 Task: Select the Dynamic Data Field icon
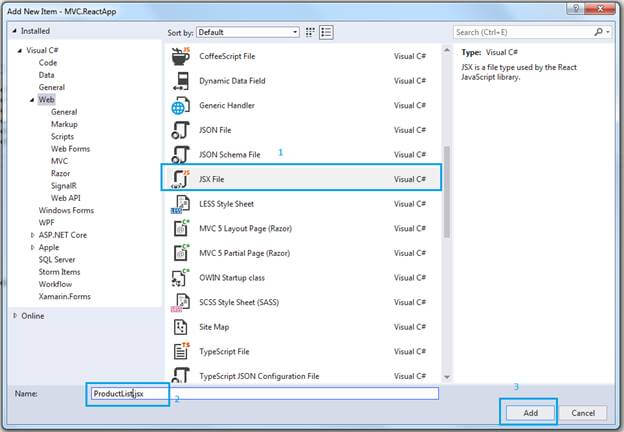pyautogui.click(x=181, y=81)
